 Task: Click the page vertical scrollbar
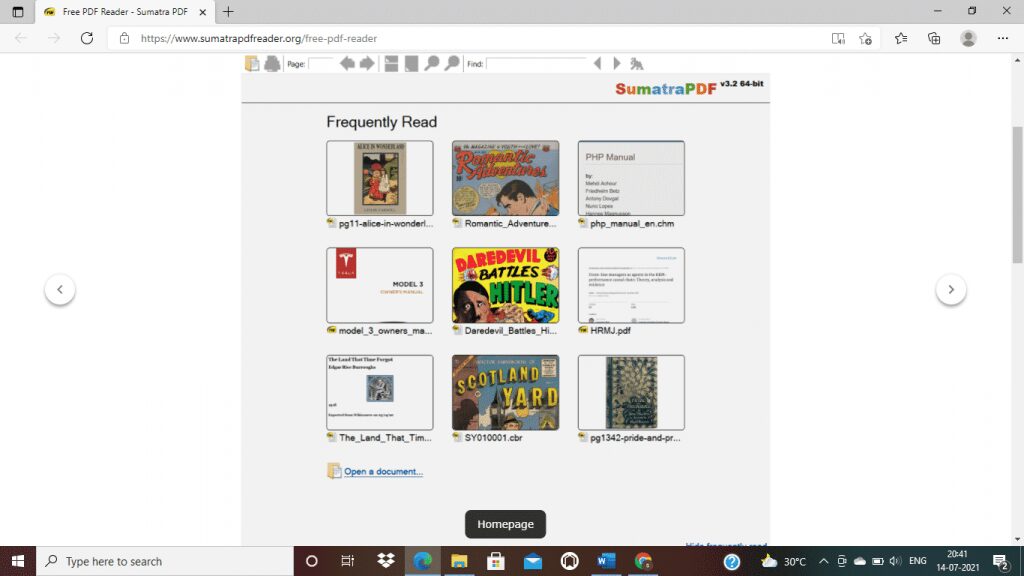[x=1017, y=195]
